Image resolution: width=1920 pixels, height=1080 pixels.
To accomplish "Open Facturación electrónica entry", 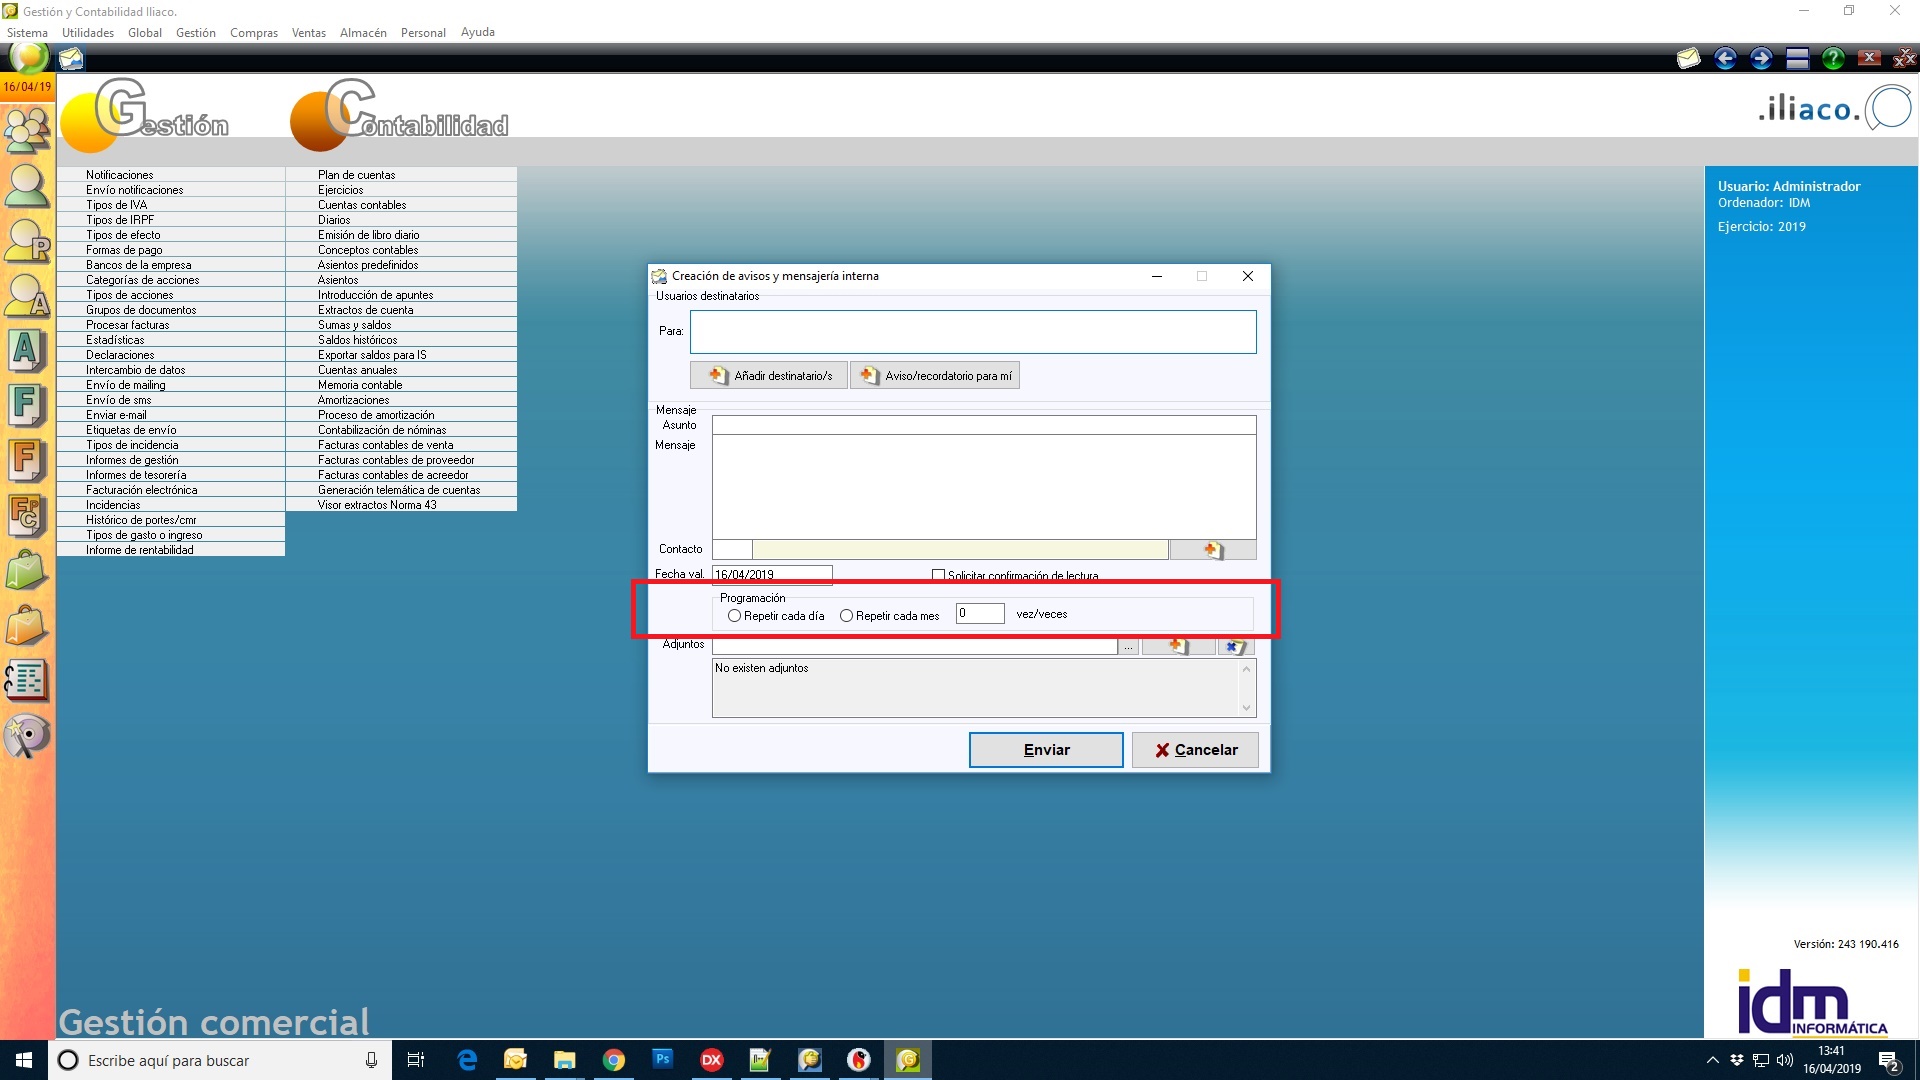I will 171,490.
